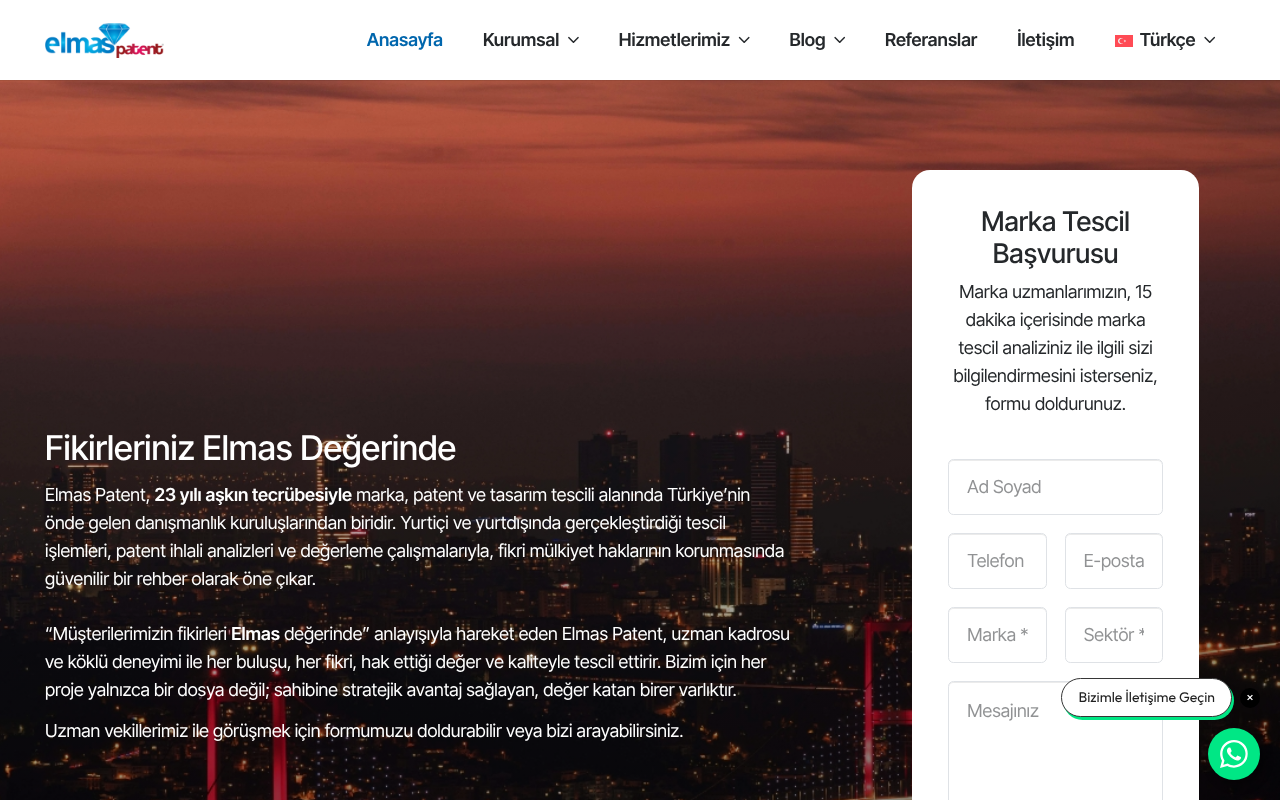Open the WhatsApp chat icon
Screen dimensions: 1280x800
pos(1234,754)
